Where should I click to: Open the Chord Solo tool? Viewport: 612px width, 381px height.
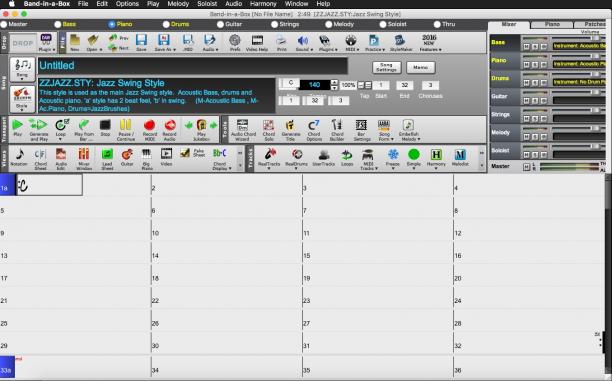pyautogui.click(x=269, y=130)
